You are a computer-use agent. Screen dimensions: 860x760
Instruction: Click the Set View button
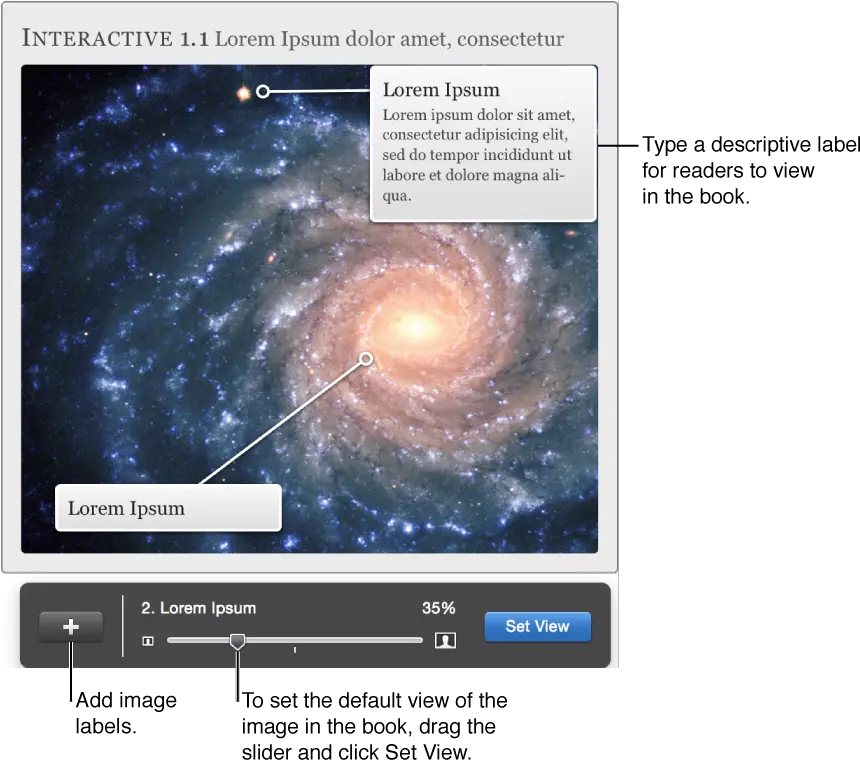[x=537, y=626]
